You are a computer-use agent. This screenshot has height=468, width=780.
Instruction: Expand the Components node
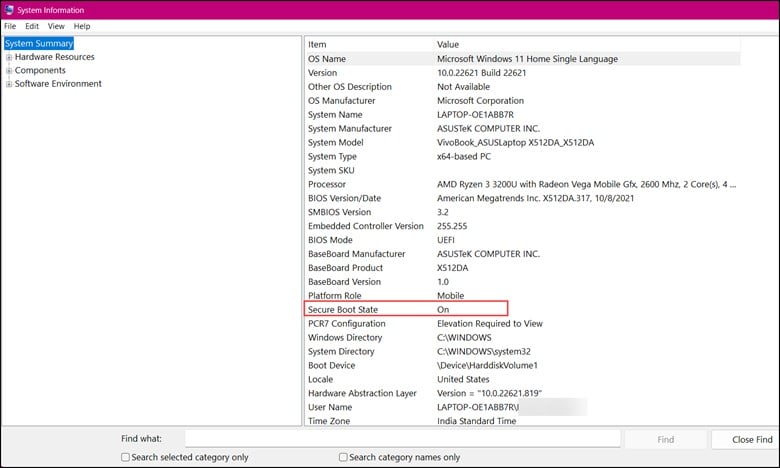click(x=8, y=71)
